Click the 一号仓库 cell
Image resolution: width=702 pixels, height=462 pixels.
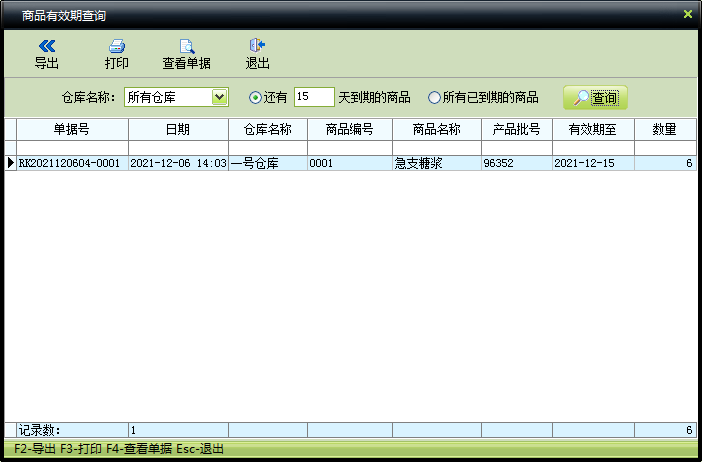point(268,163)
